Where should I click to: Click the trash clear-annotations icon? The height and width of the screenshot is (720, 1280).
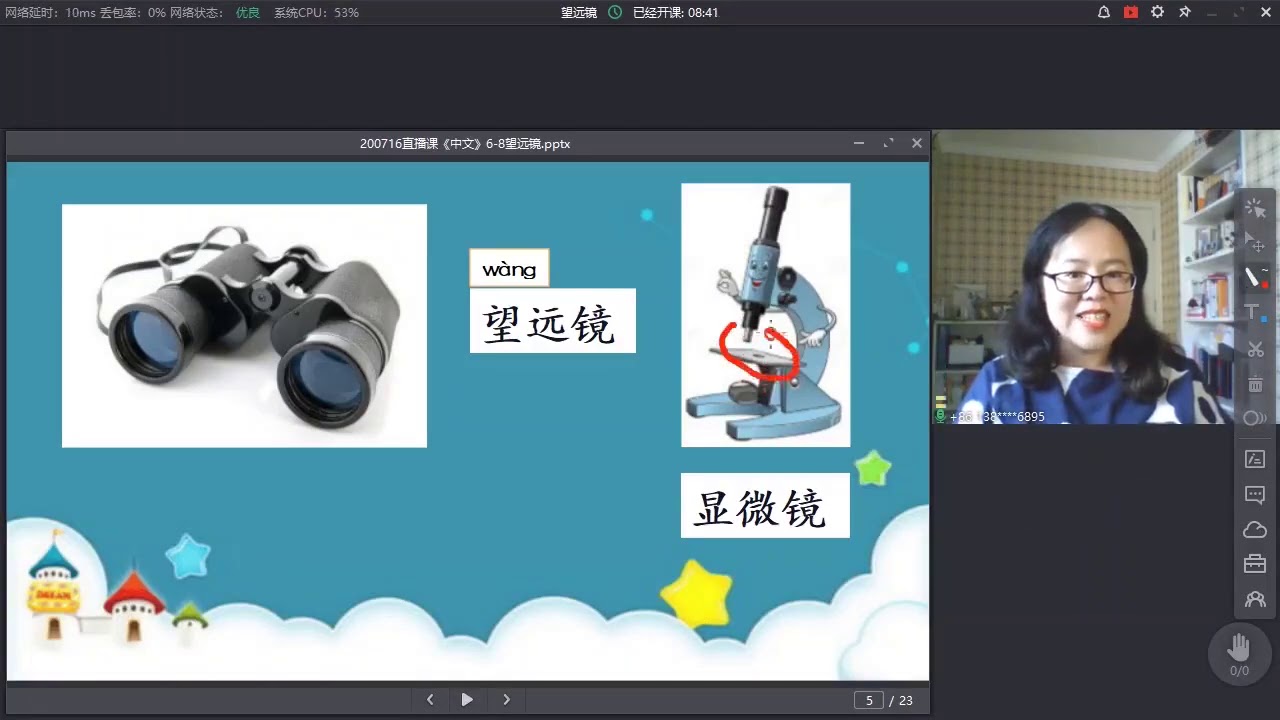pos(1255,383)
